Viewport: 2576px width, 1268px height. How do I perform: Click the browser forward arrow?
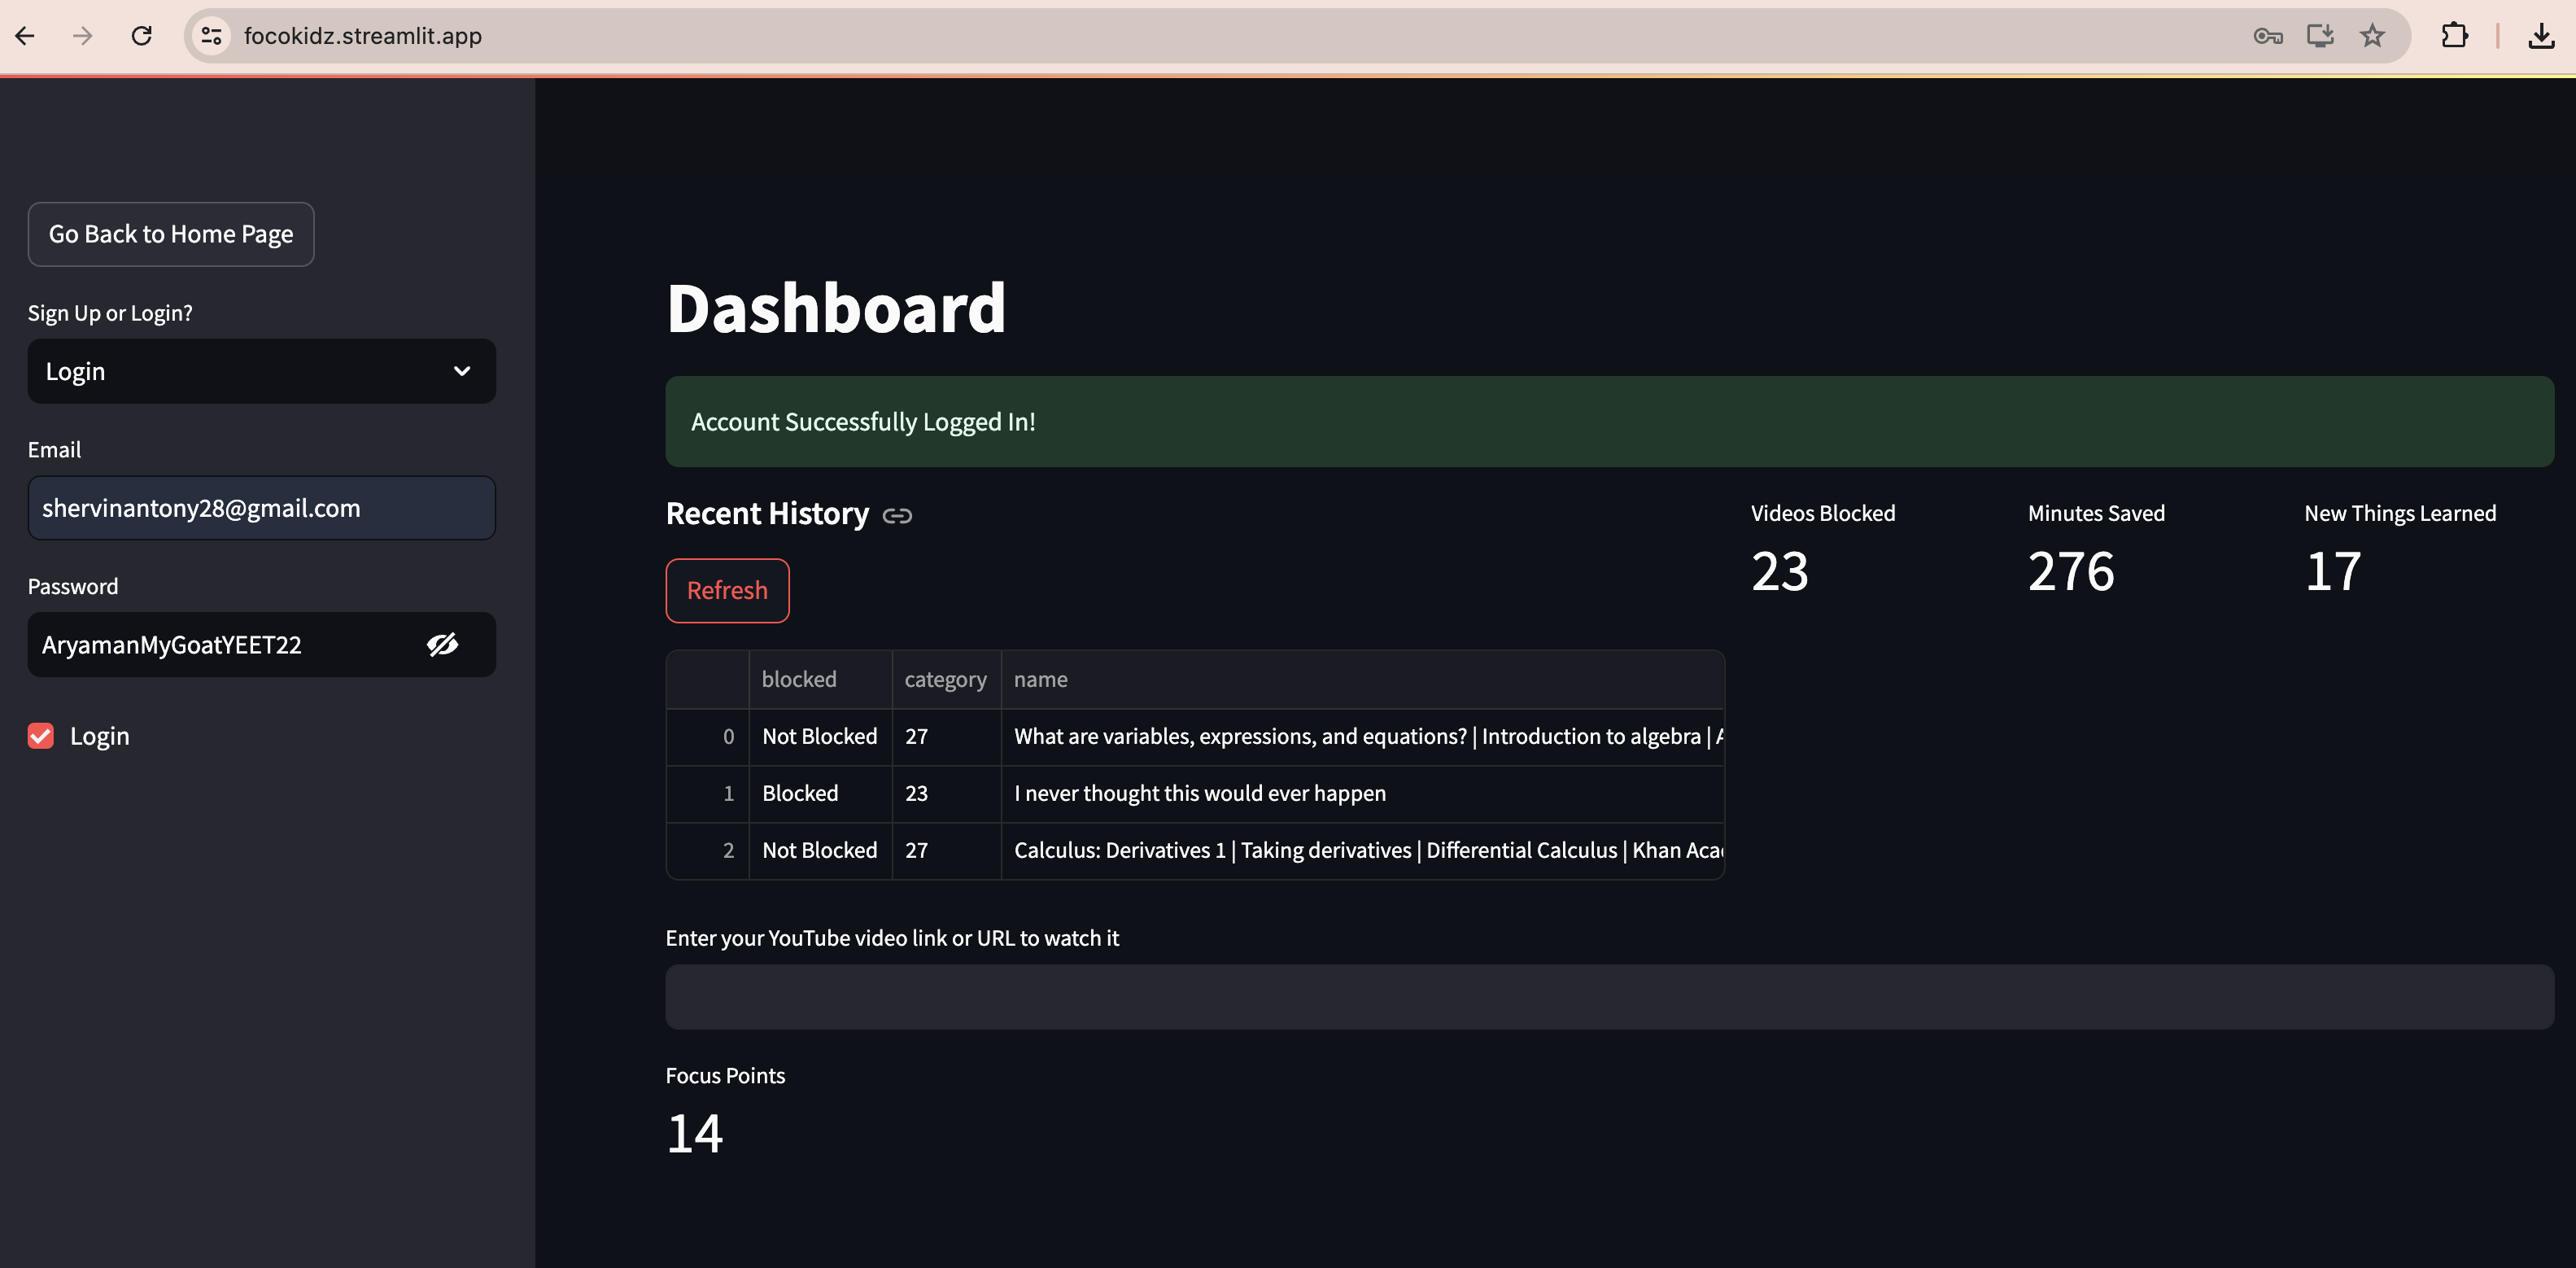click(x=83, y=36)
